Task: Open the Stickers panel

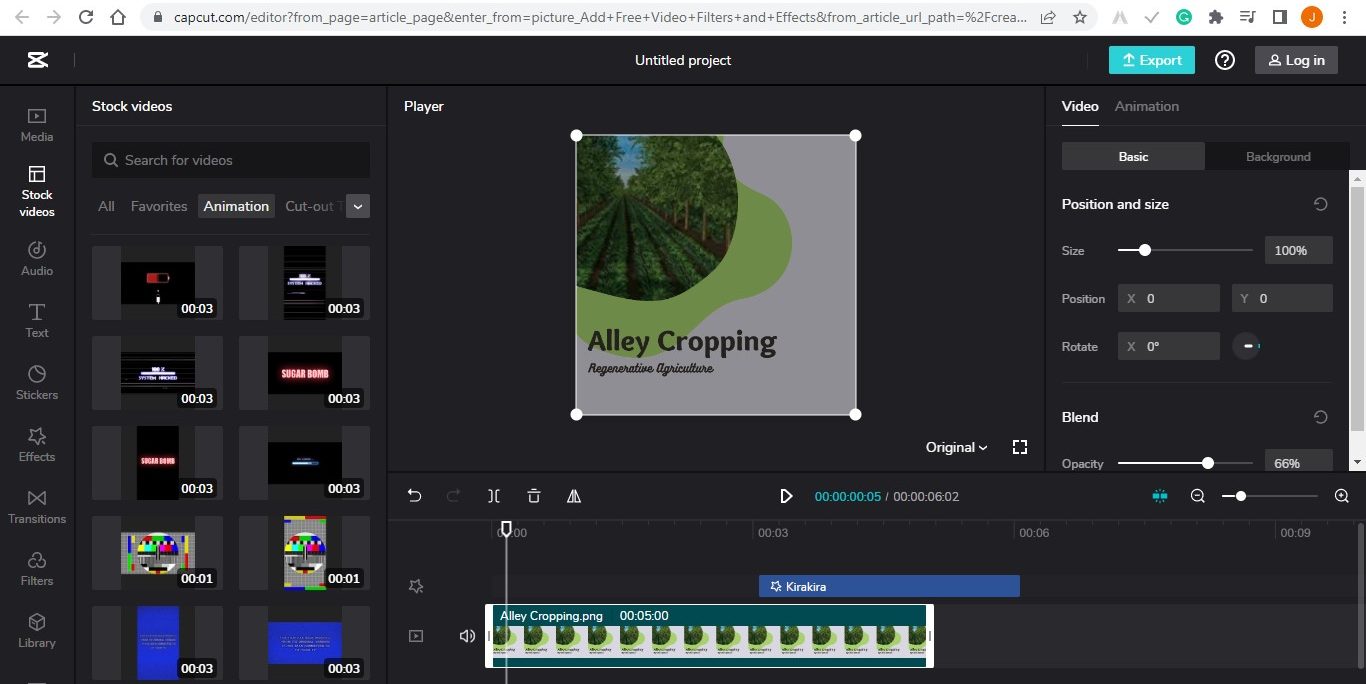Action: coord(36,382)
